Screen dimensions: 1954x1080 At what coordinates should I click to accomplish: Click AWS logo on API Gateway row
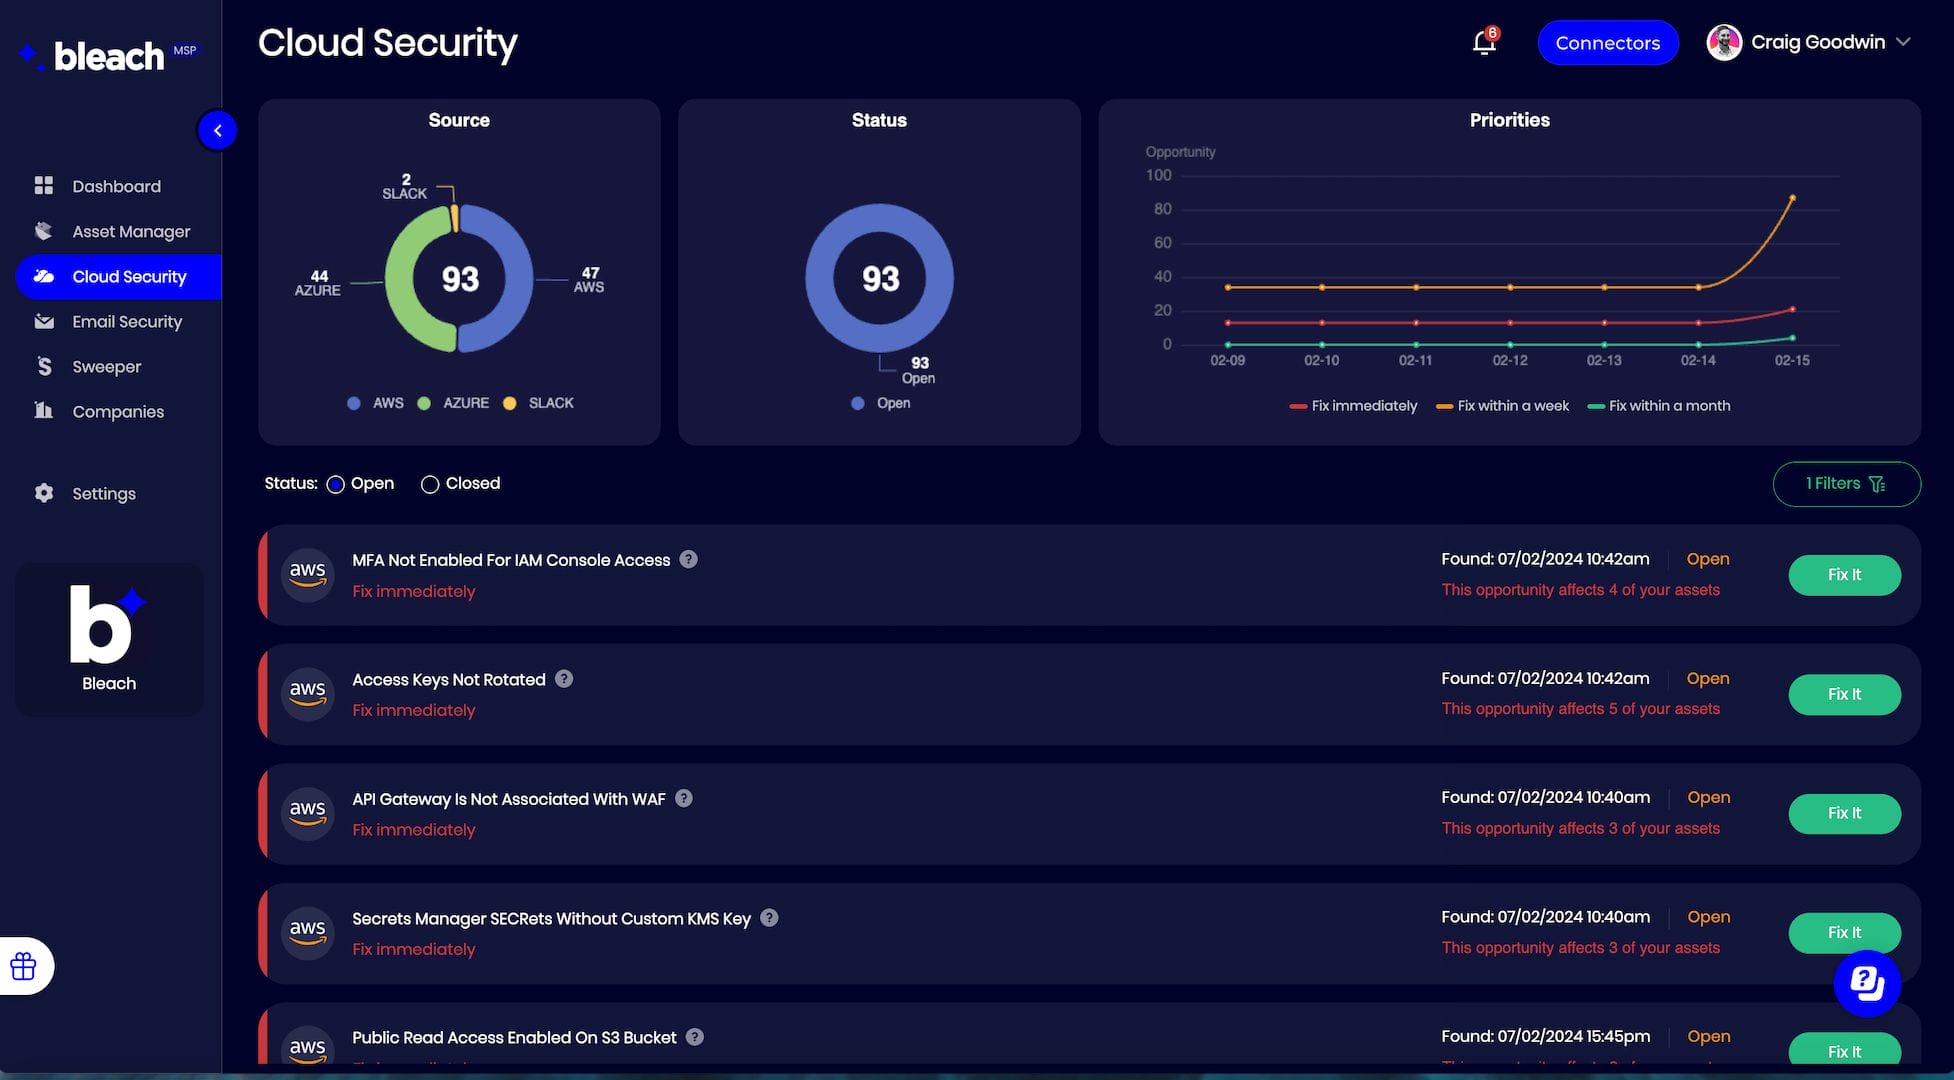coord(307,813)
